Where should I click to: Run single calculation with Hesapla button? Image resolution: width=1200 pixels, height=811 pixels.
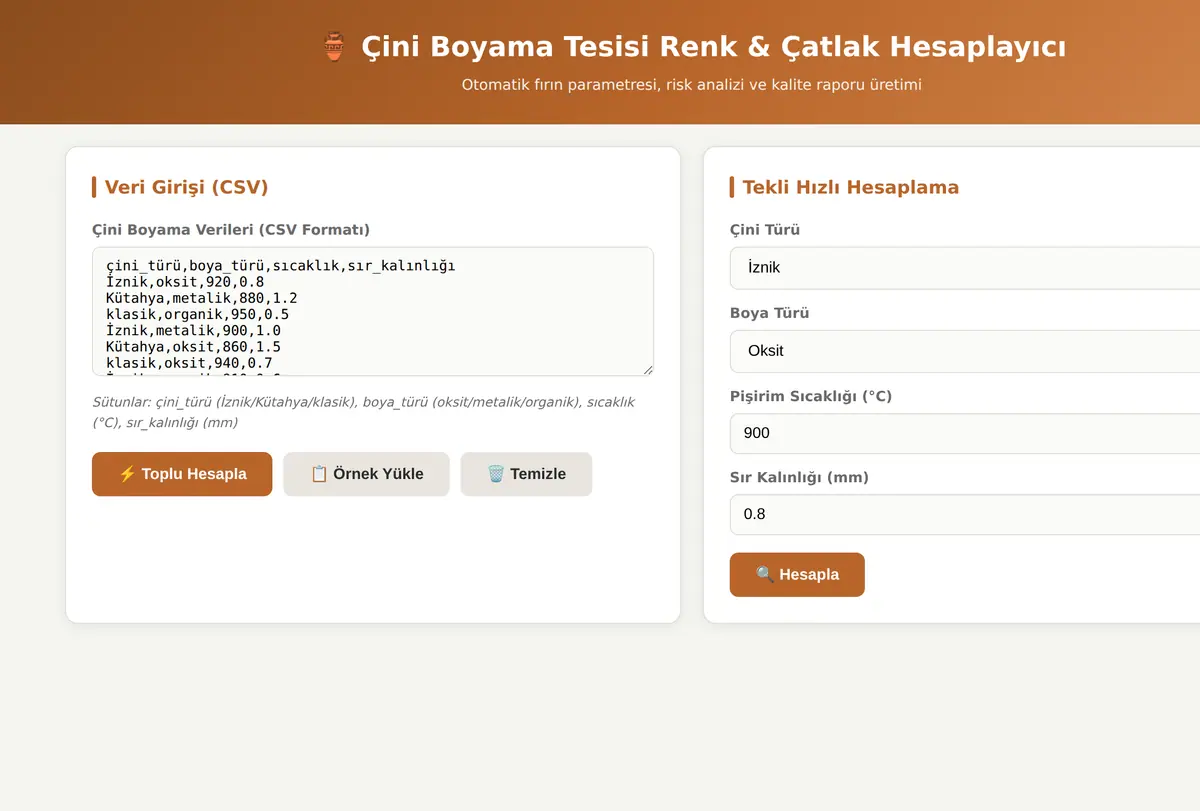(797, 575)
